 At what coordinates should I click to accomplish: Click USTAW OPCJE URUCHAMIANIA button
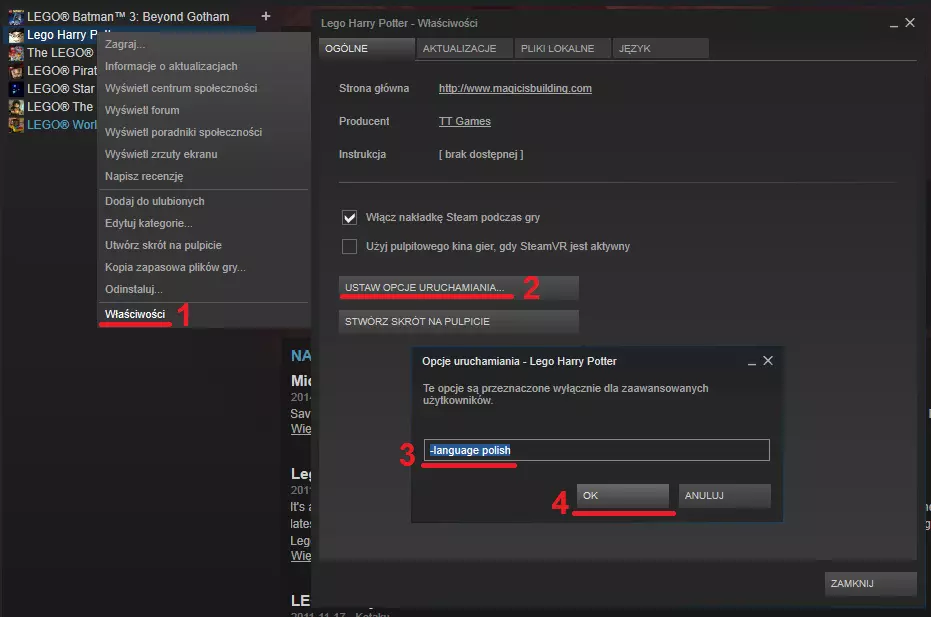point(458,287)
